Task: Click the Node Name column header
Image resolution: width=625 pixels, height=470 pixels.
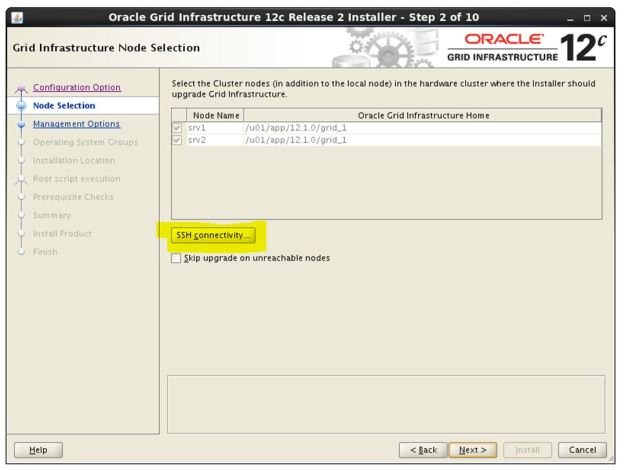Action: point(208,115)
